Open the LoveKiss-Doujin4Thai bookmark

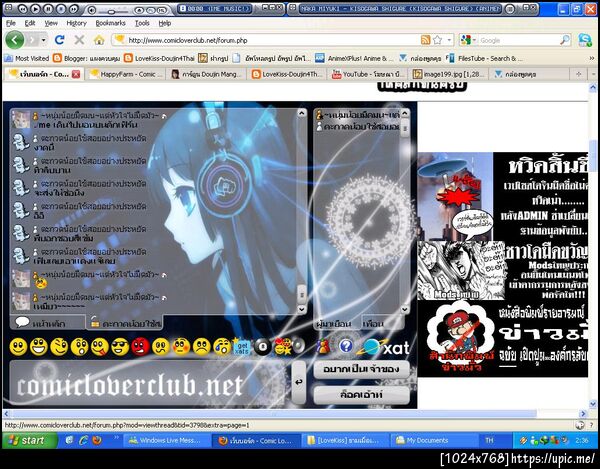point(160,58)
